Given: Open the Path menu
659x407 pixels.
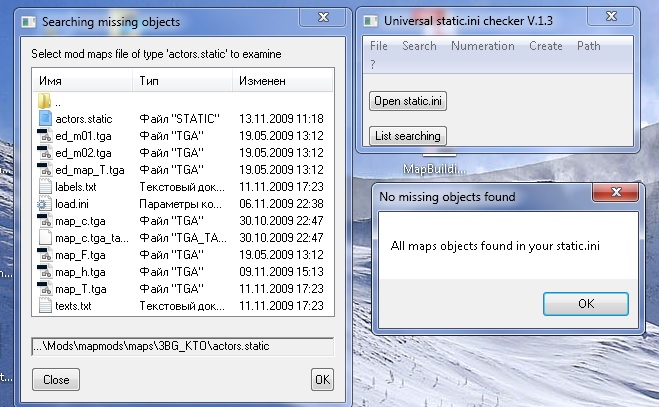Looking at the screenshot, I should (588, 46).
